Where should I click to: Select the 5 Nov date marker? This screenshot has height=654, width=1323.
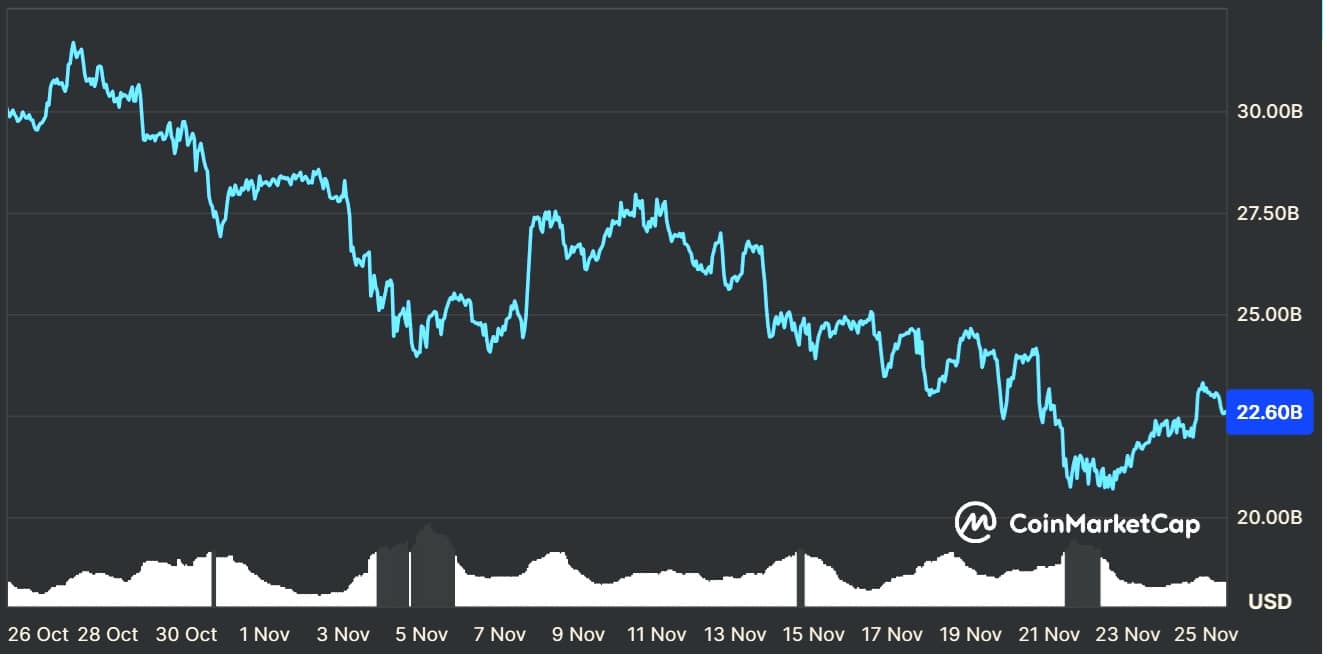click(x=420, y=634)
